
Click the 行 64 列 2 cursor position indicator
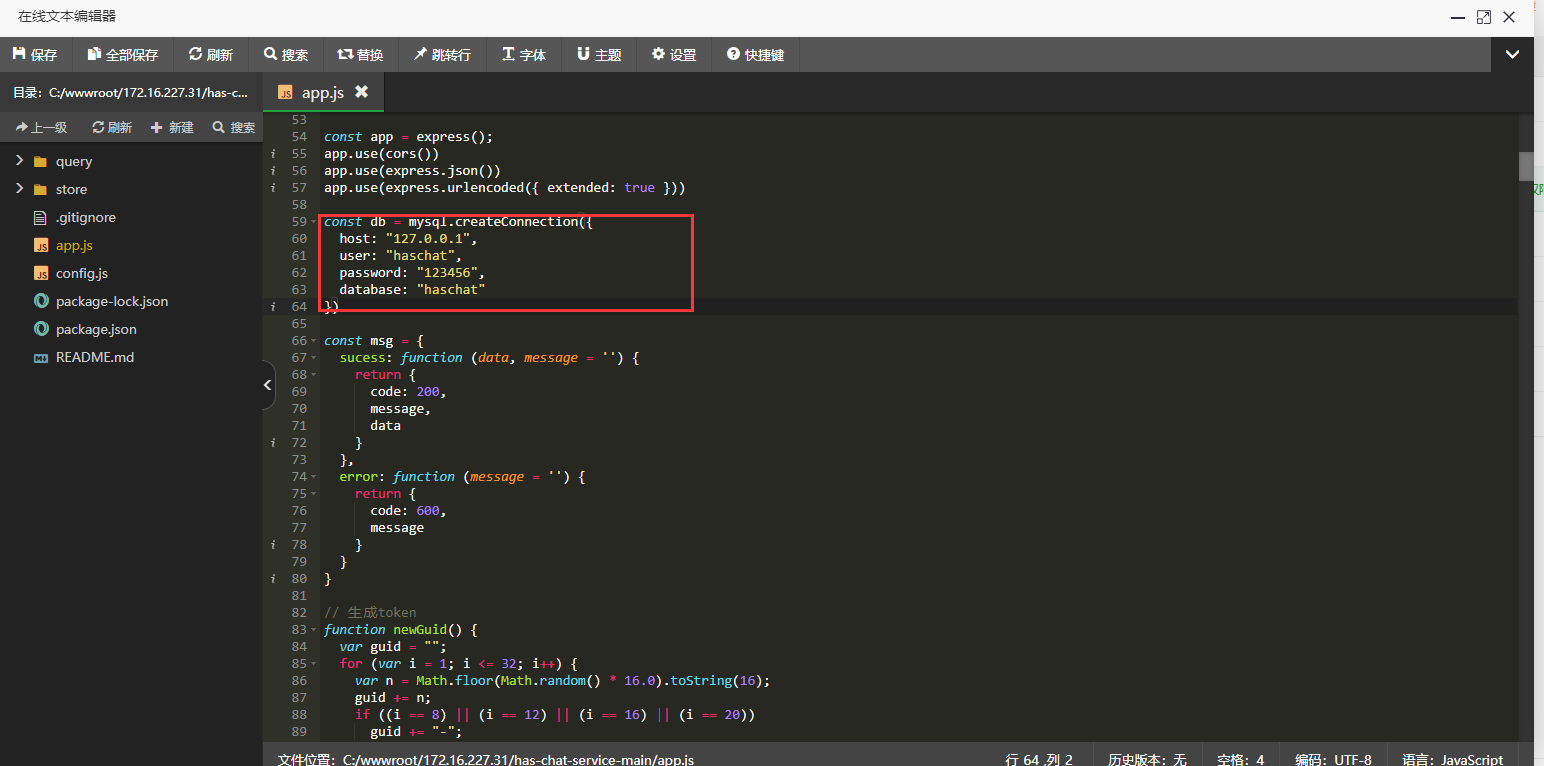pos(1039,760)
